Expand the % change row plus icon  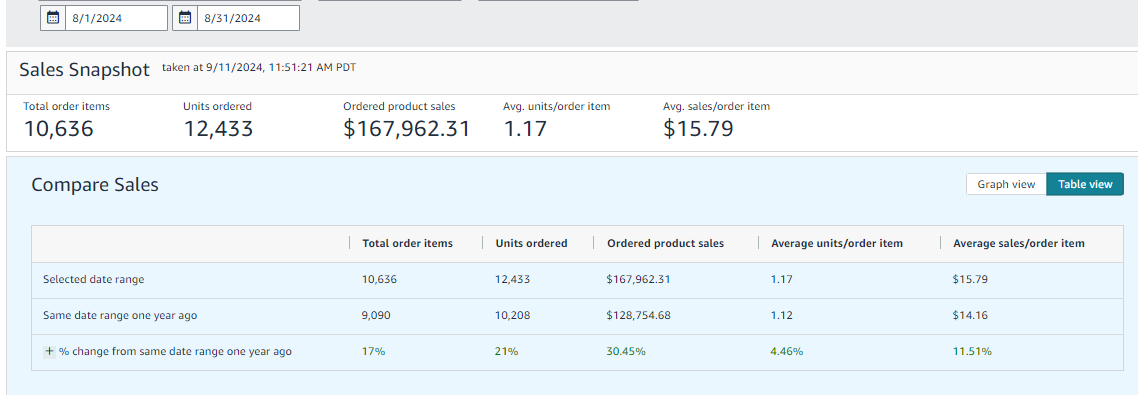tap(49, 351)
